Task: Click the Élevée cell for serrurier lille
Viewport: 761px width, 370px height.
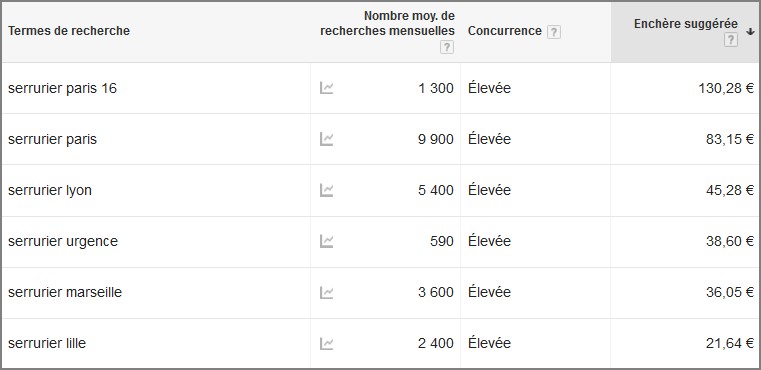Action: tap(489, 343)
